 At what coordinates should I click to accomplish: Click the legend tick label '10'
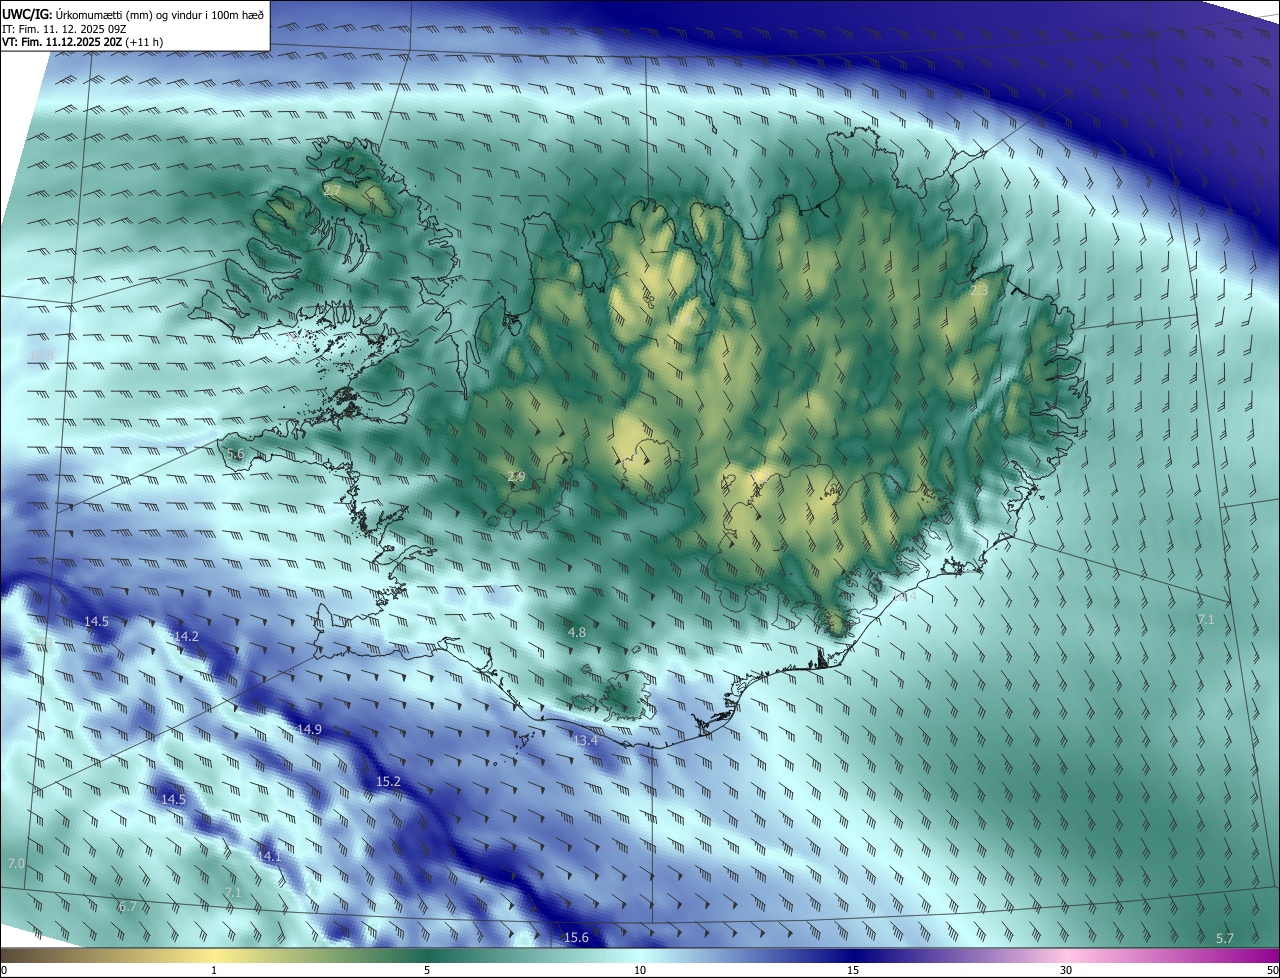pyautogui.click(x=640, y=971)
